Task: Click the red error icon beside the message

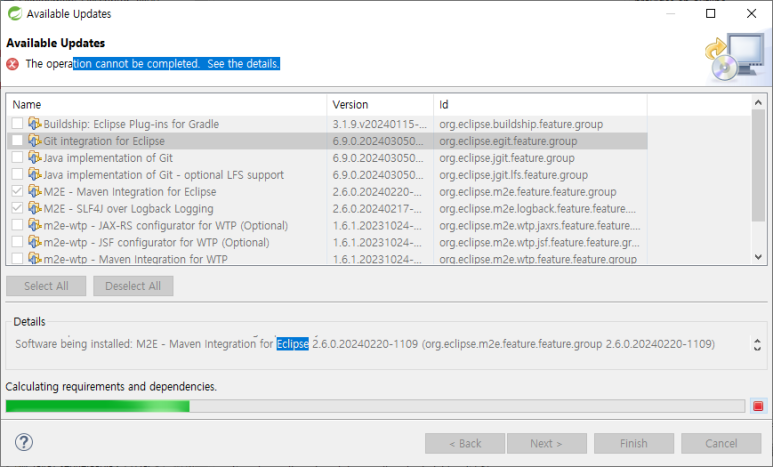Action: 13,64
